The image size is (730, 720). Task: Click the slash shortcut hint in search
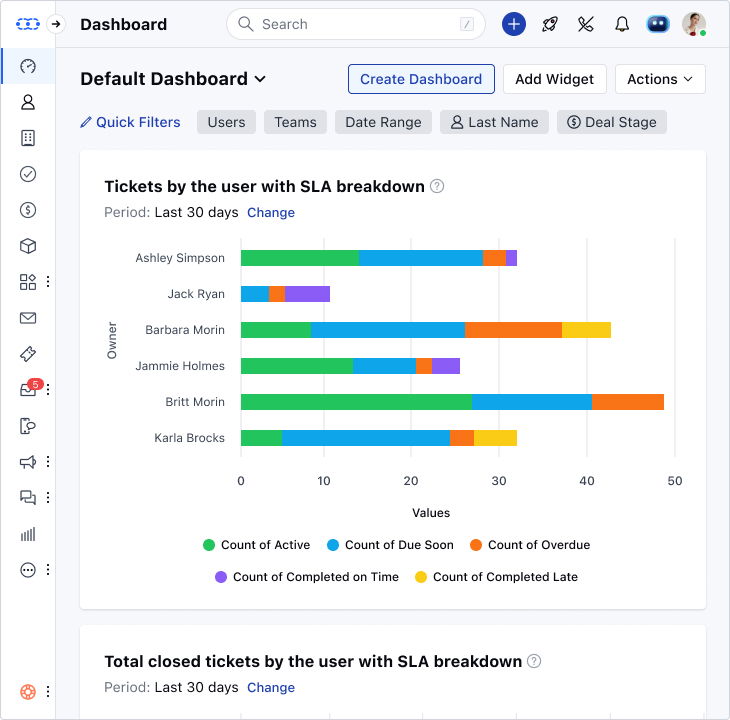(467, 24)
